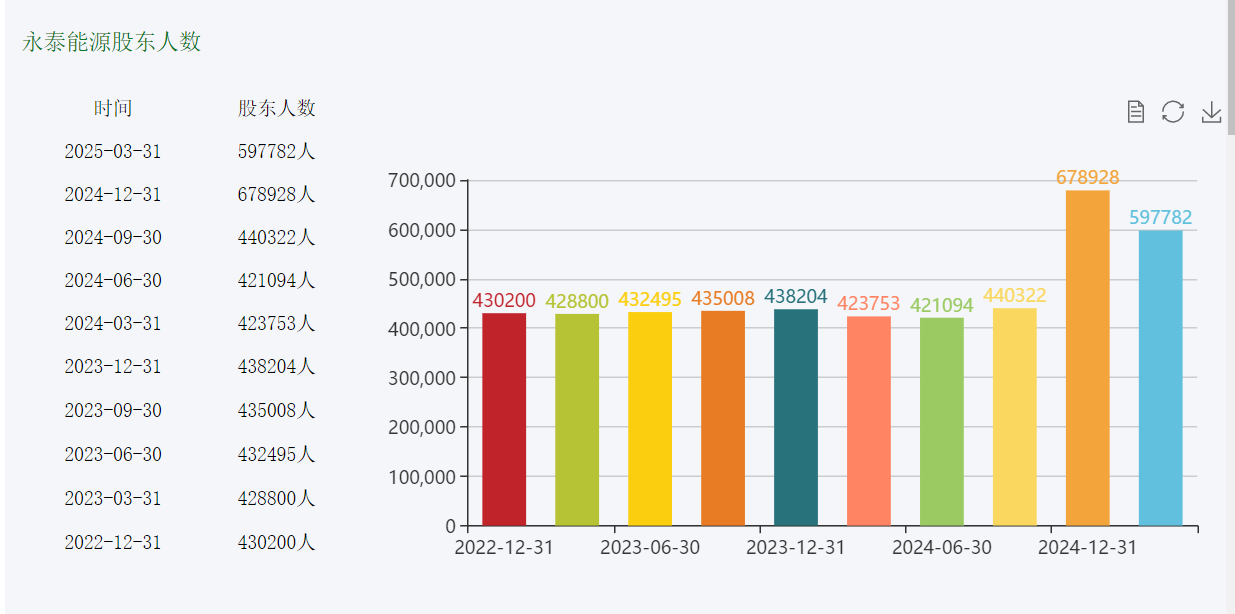The image size is (1235, 614).
Task: Select the 2024-03-31 date cell
Action: tap(113, 323)
